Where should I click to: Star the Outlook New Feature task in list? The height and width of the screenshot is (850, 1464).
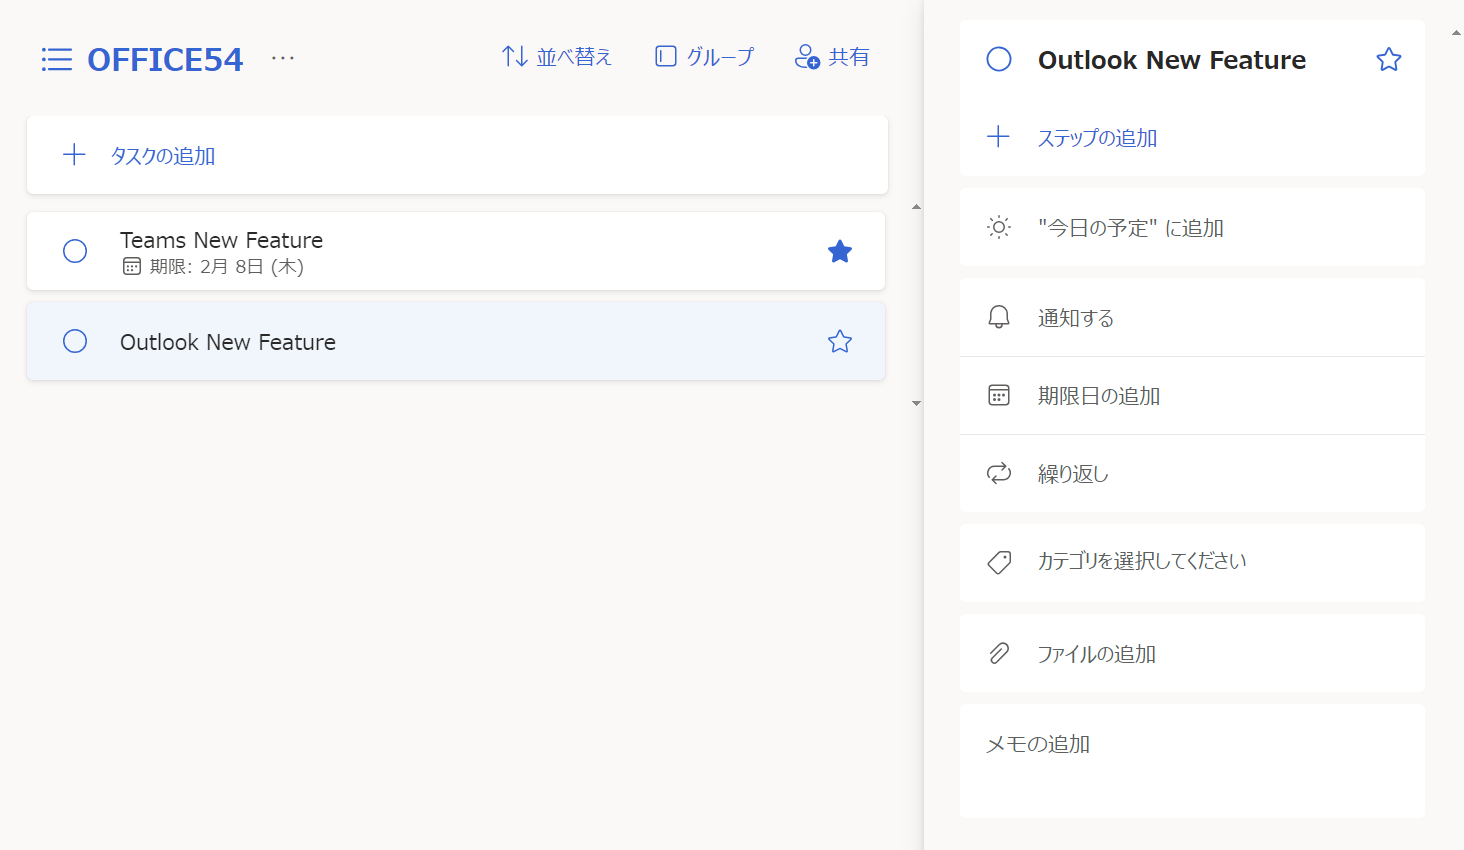[840, 341]
